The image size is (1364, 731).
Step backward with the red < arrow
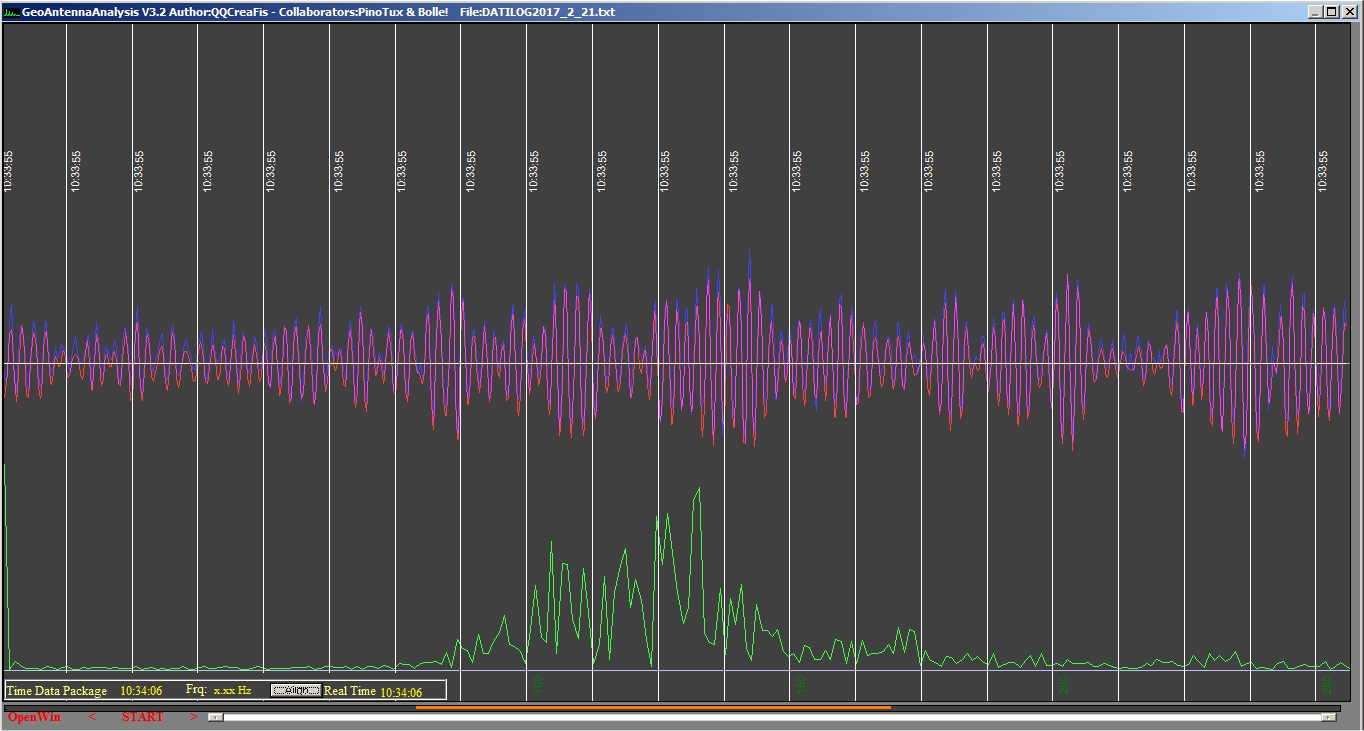pyautogui.click(x=92, y=717)
